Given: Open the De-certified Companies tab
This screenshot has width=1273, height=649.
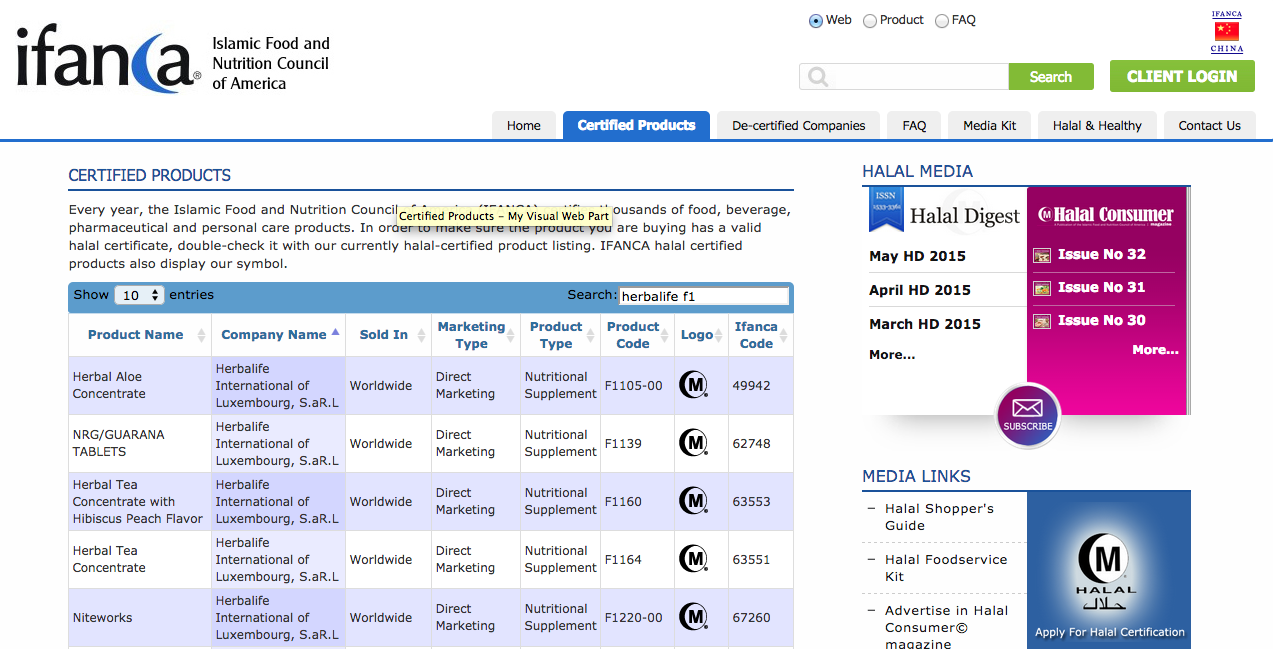Looking at the screenshot, I should point(799,125).
